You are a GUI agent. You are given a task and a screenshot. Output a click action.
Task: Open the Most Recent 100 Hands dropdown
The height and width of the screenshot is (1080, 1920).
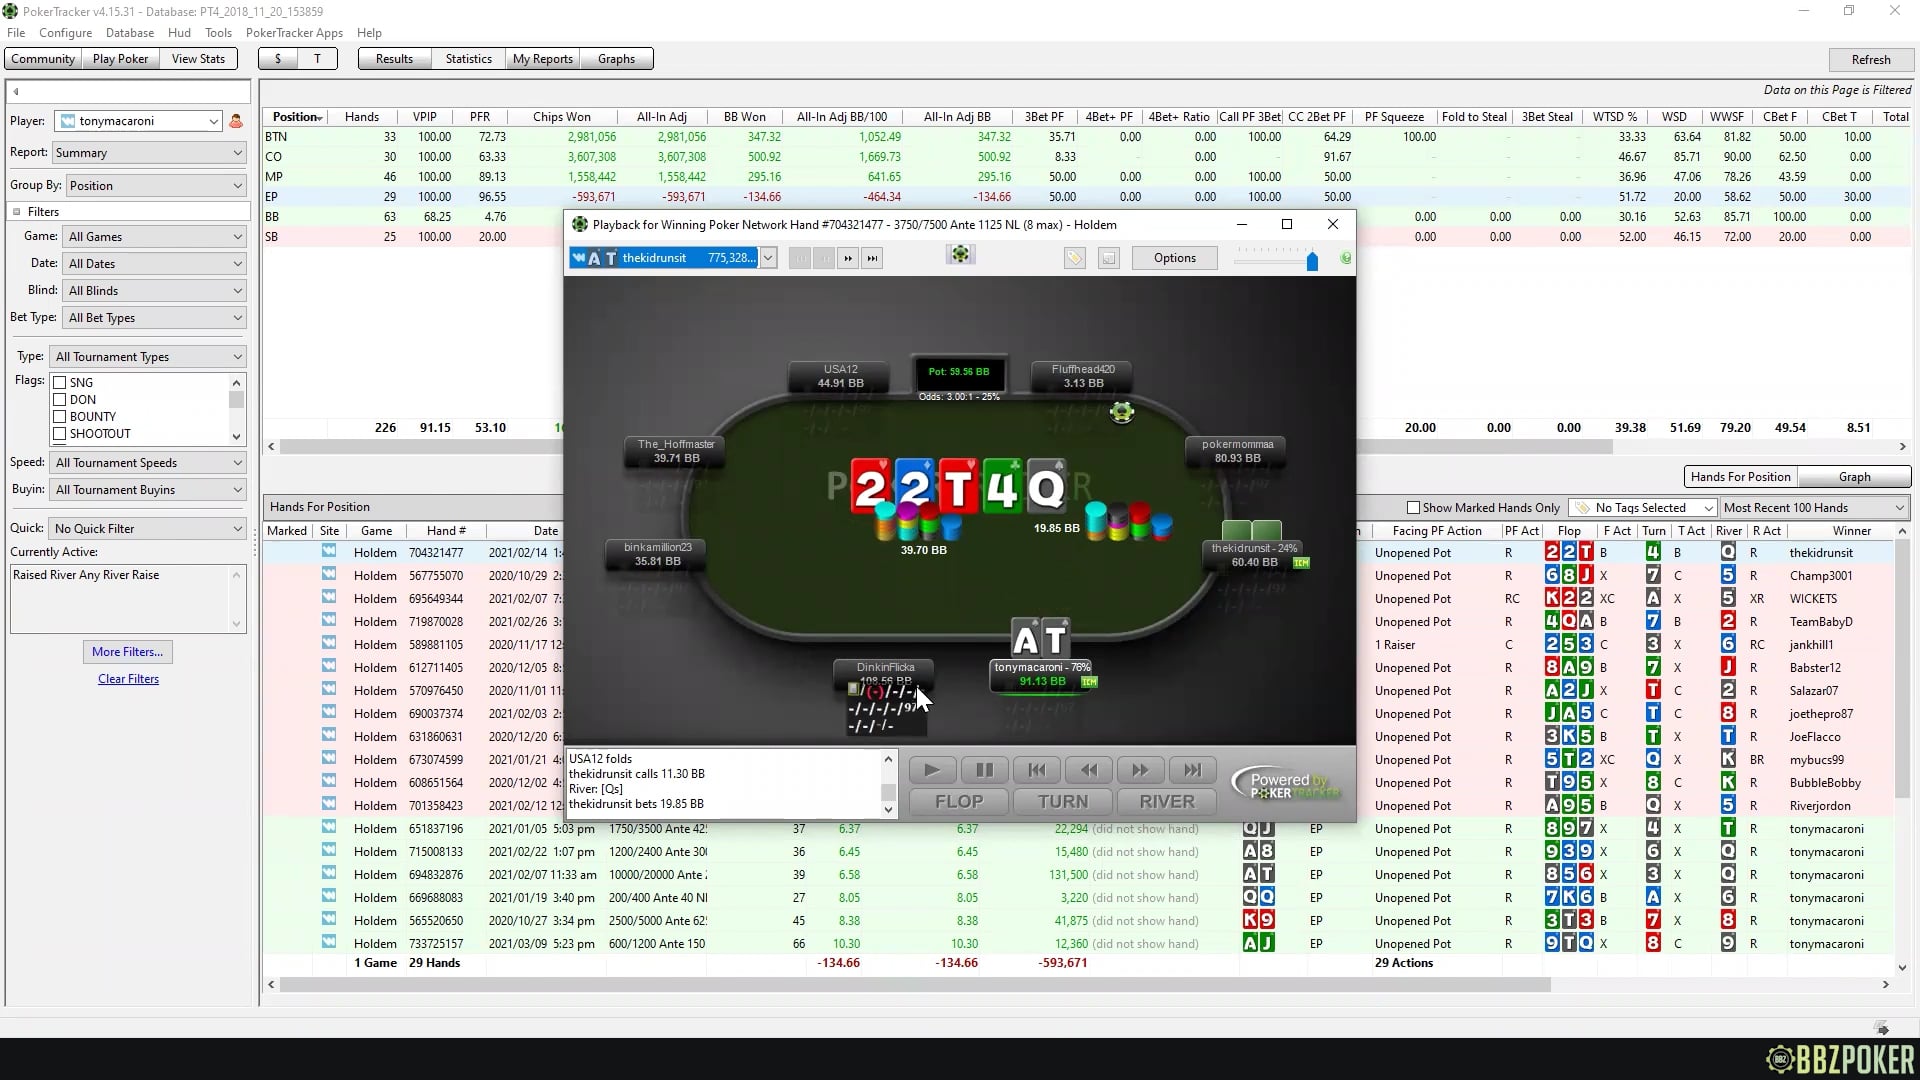[x=1813, y=508]
